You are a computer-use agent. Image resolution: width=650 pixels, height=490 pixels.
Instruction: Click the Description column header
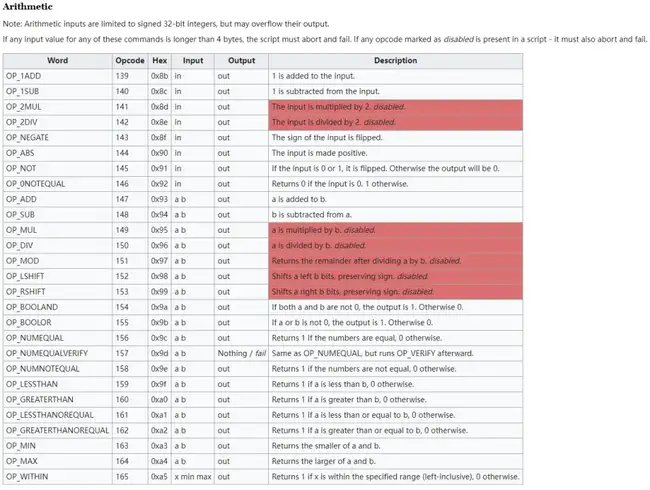click(395, 61)
